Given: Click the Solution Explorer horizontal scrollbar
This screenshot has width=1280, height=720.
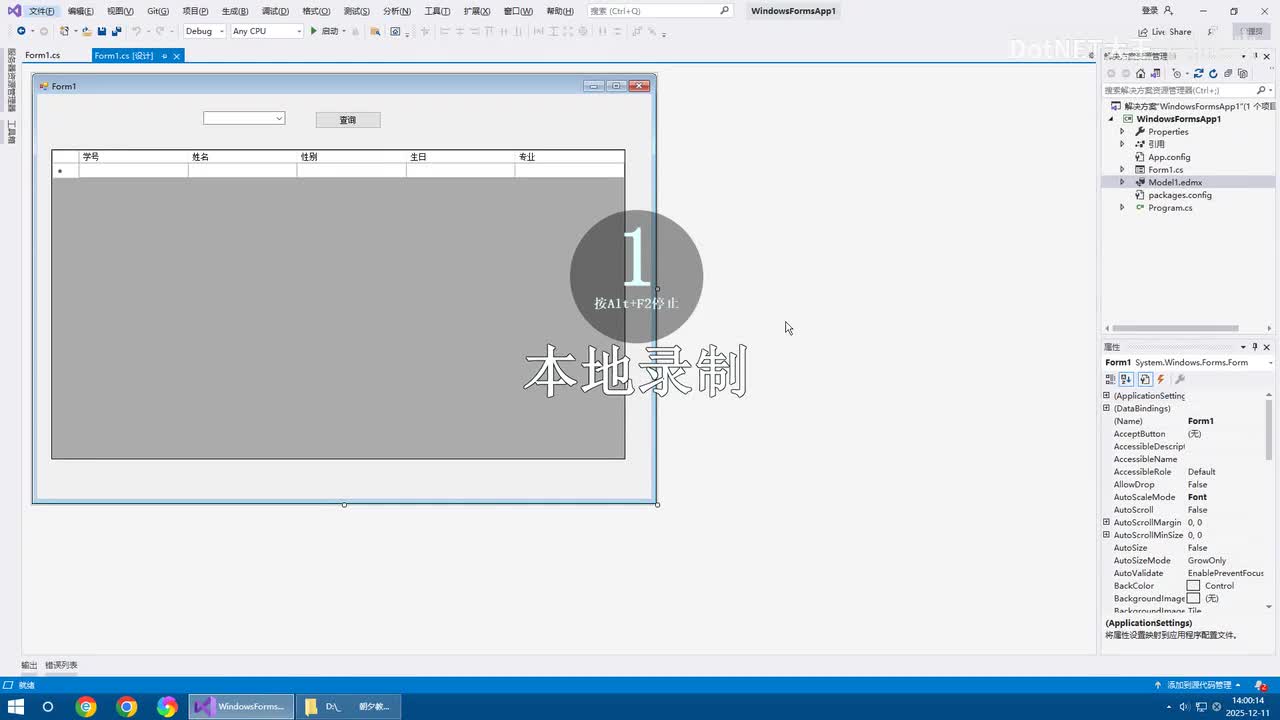Looking at the screenshot, I should click(1176, 328).
